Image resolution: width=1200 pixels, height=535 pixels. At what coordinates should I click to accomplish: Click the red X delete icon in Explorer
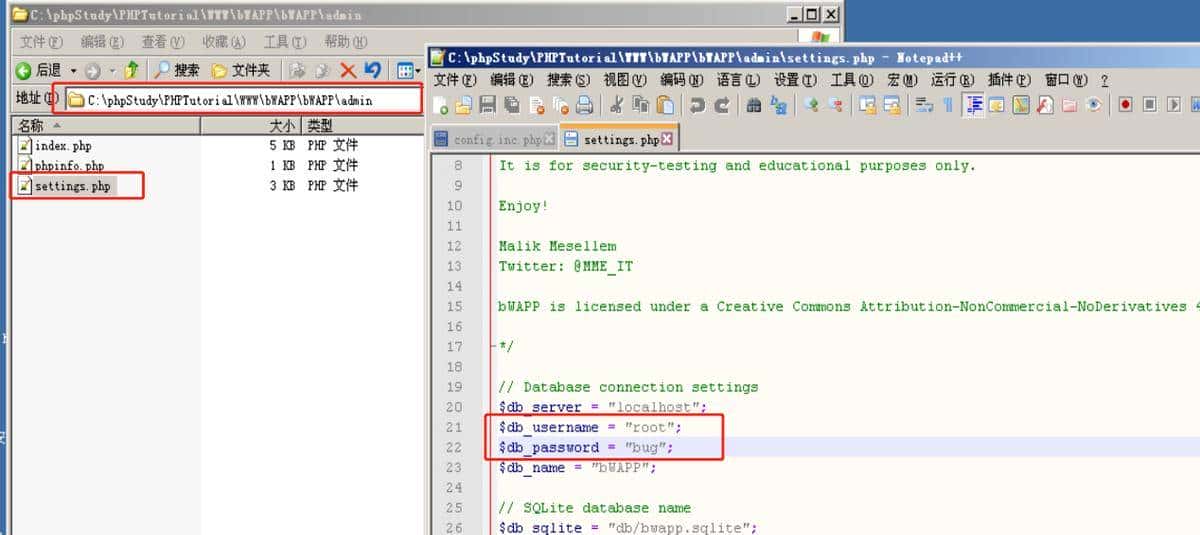348,70
